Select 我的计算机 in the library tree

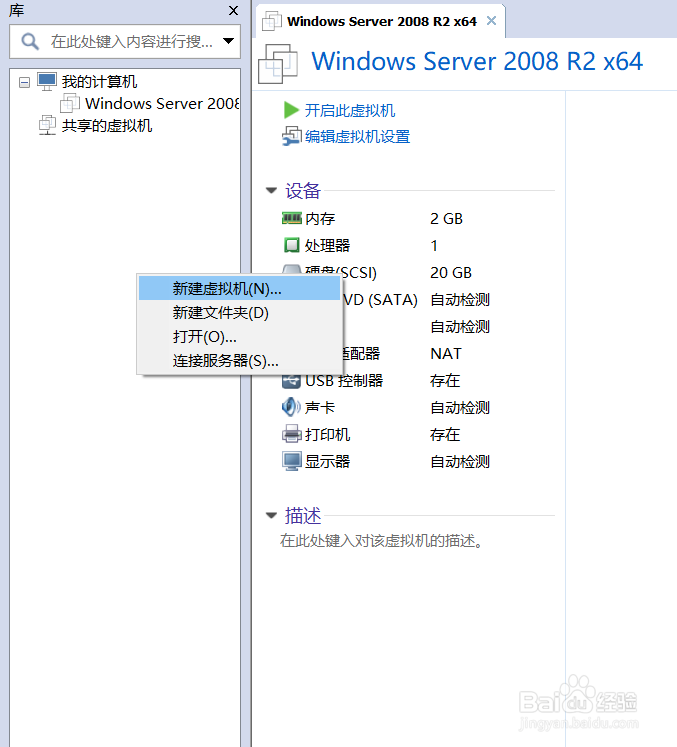point(99,81)
